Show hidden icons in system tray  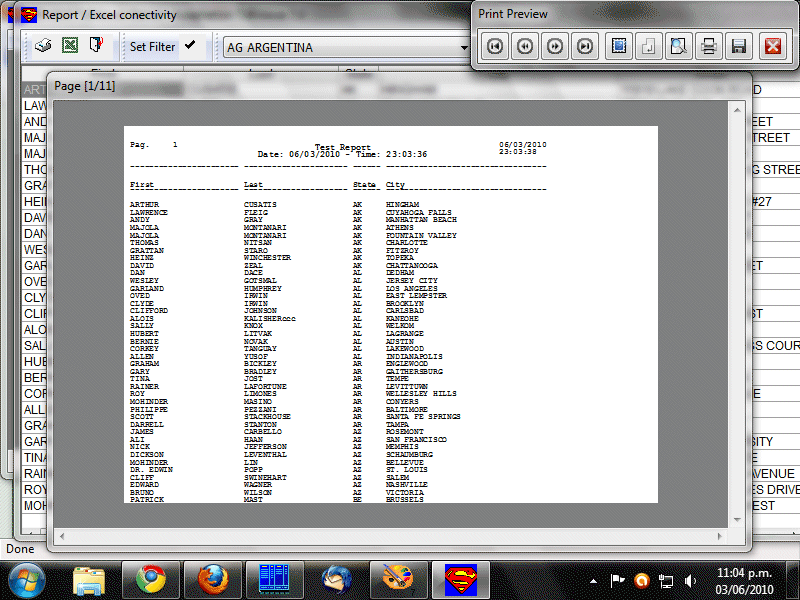coord(594,580)
